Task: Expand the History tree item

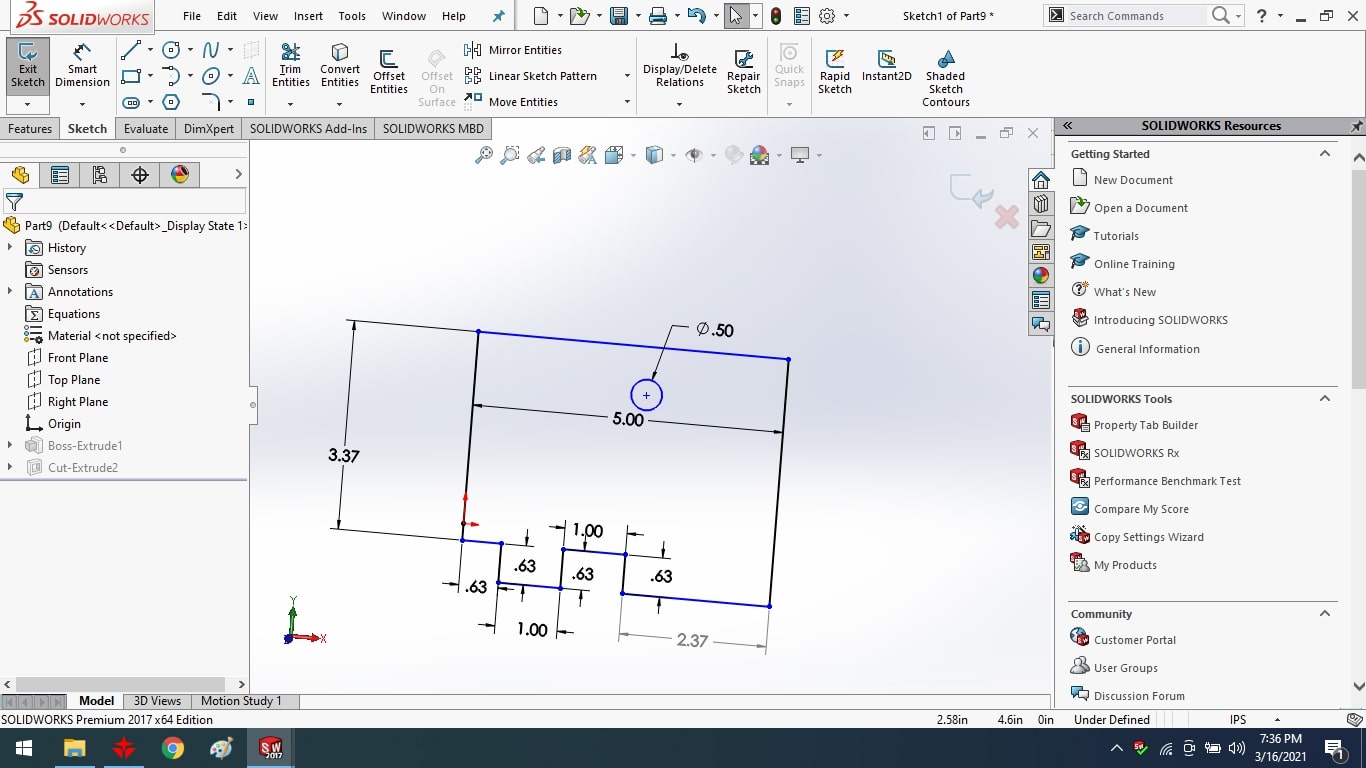Action: 10,248
